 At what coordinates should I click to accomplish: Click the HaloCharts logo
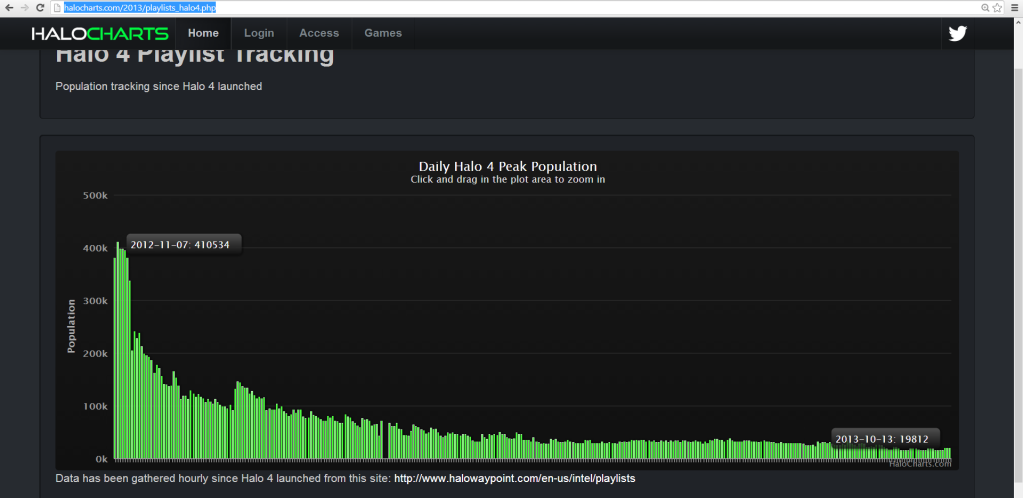pyautogui.click(x=100, y=33)
